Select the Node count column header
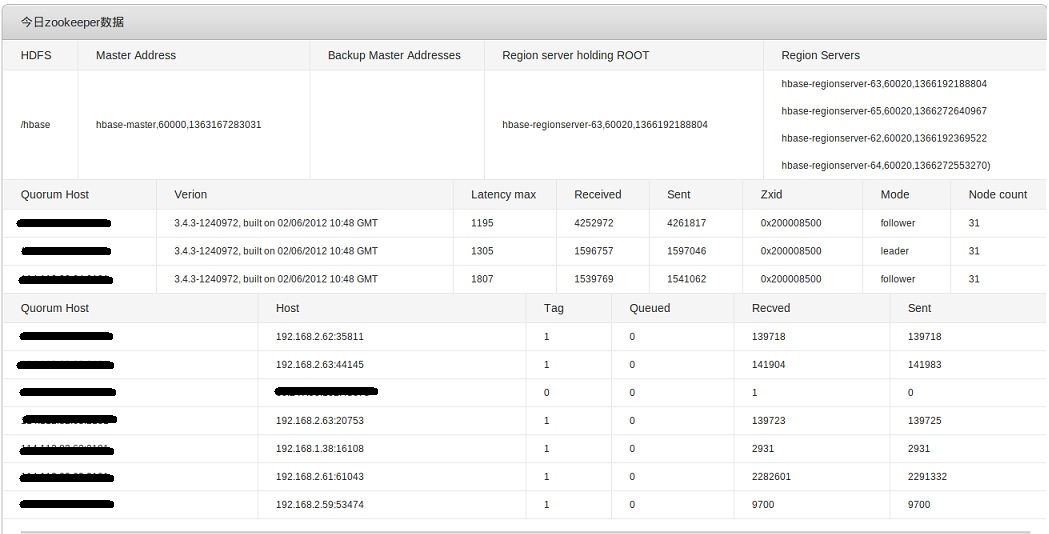Screen dimensions: 1049x534 [x=997, y=194]
